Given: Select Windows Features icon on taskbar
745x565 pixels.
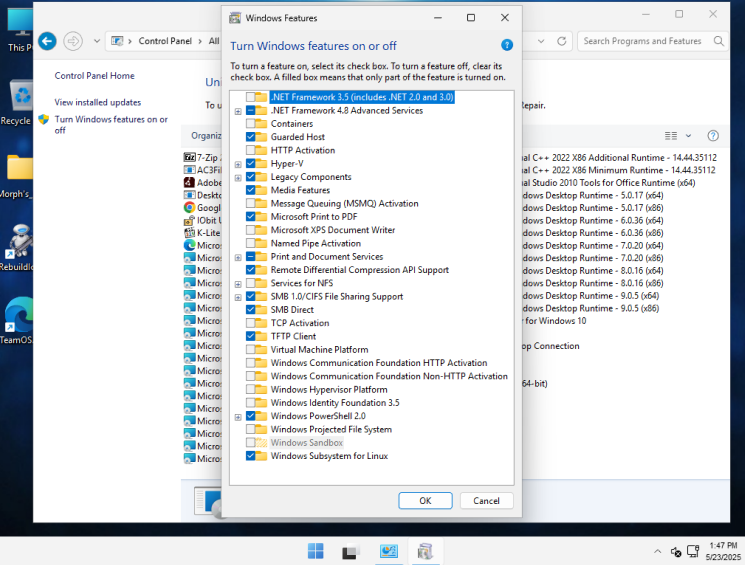Looking at the screenshot, I should coord(425,551).
